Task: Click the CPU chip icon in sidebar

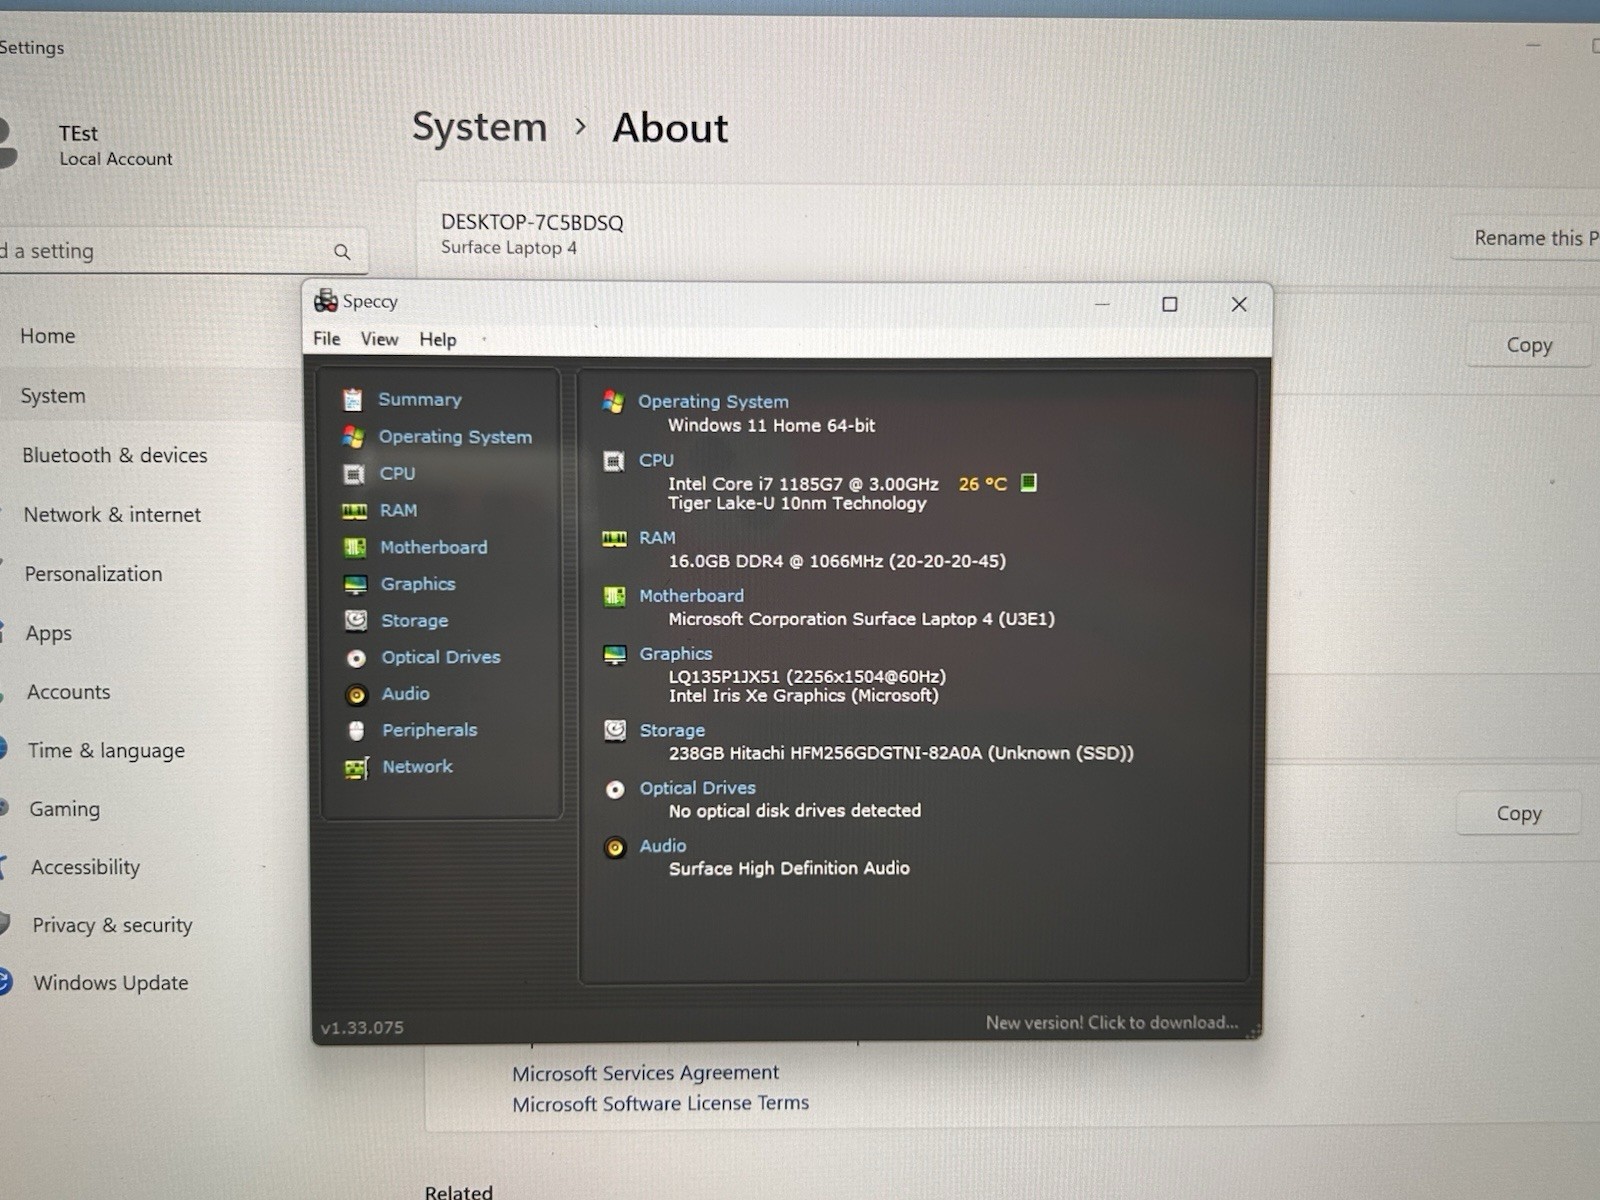Action: point(354,474)
